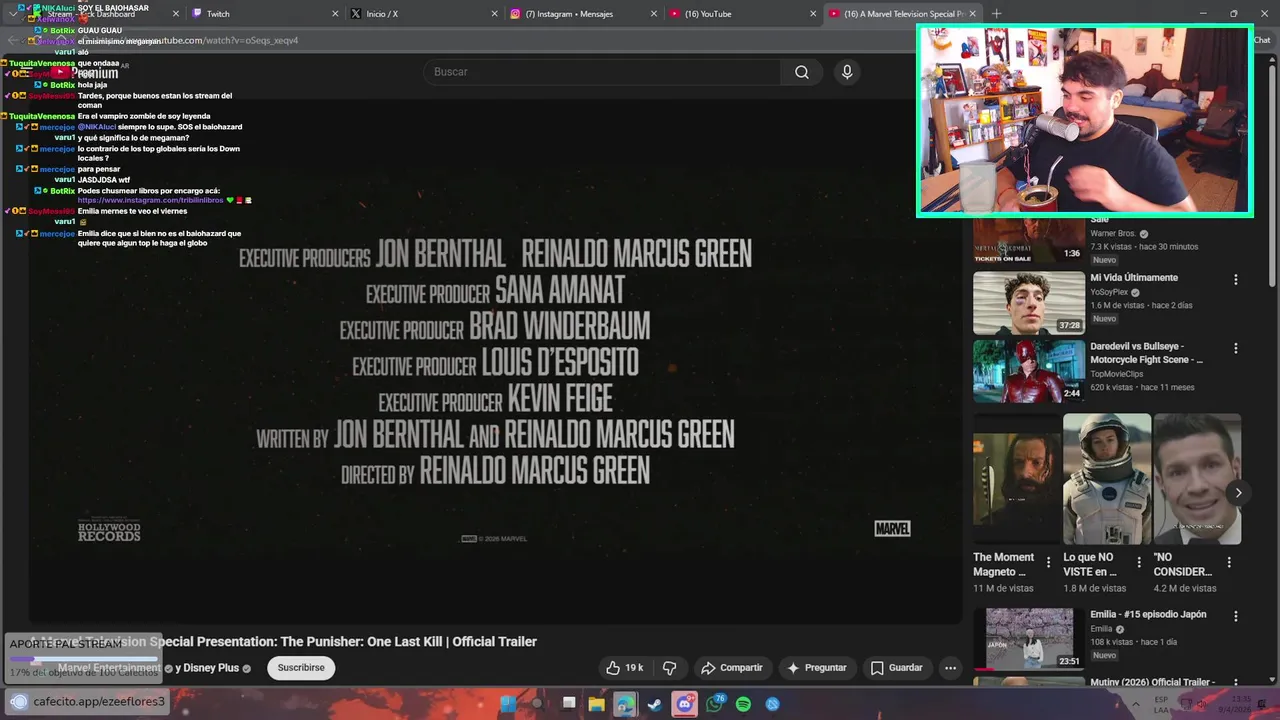Open the Interstellar astronaut short thumbnail
This screenshot has width=1280, height=720.
(x=1107, y=479)
